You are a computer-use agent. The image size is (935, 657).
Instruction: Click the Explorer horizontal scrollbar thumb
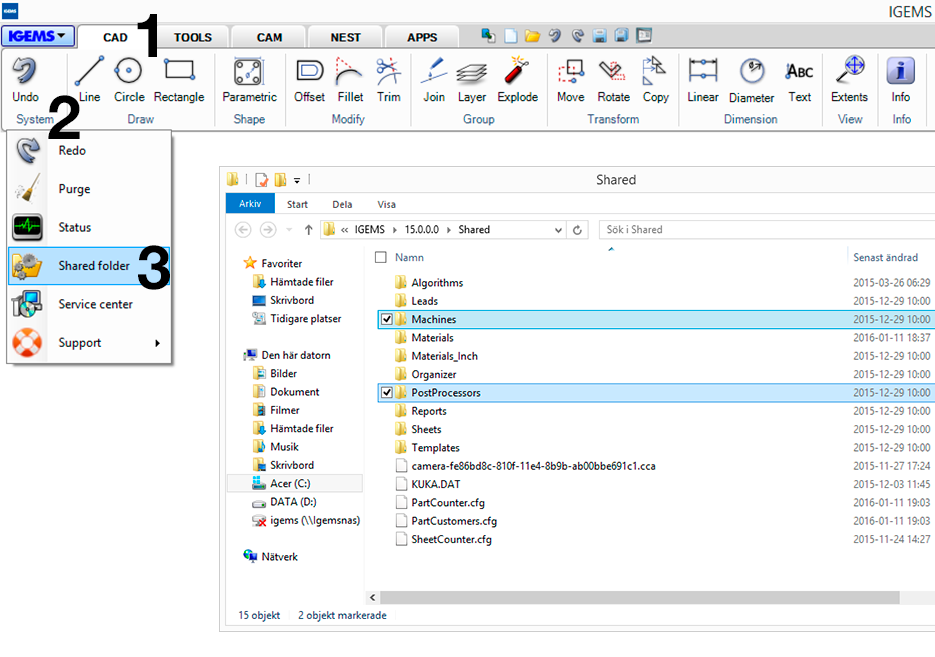640,597
